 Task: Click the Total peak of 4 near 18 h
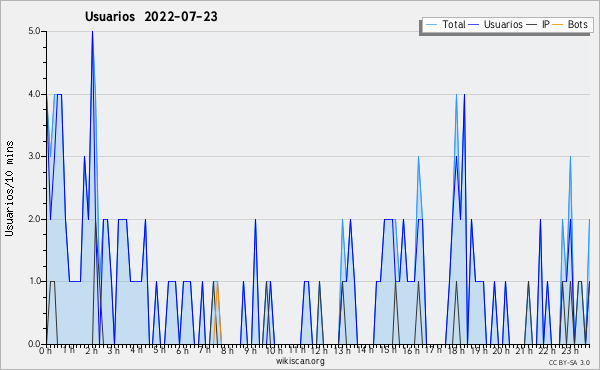(457, 95)
